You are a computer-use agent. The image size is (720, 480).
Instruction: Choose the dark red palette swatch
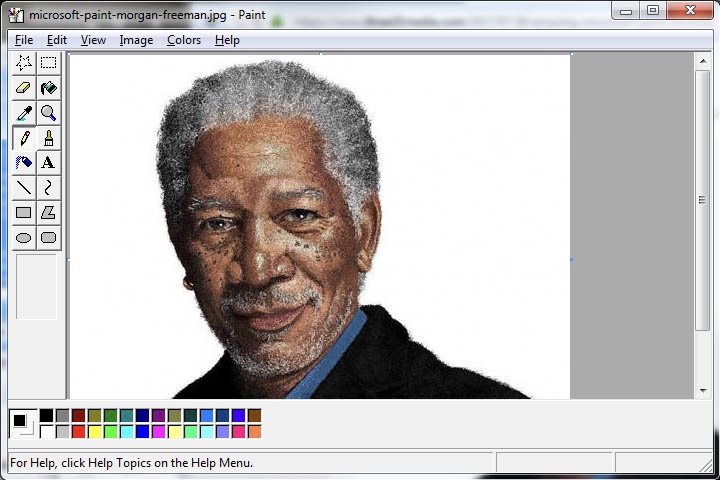tap(79, 416)
